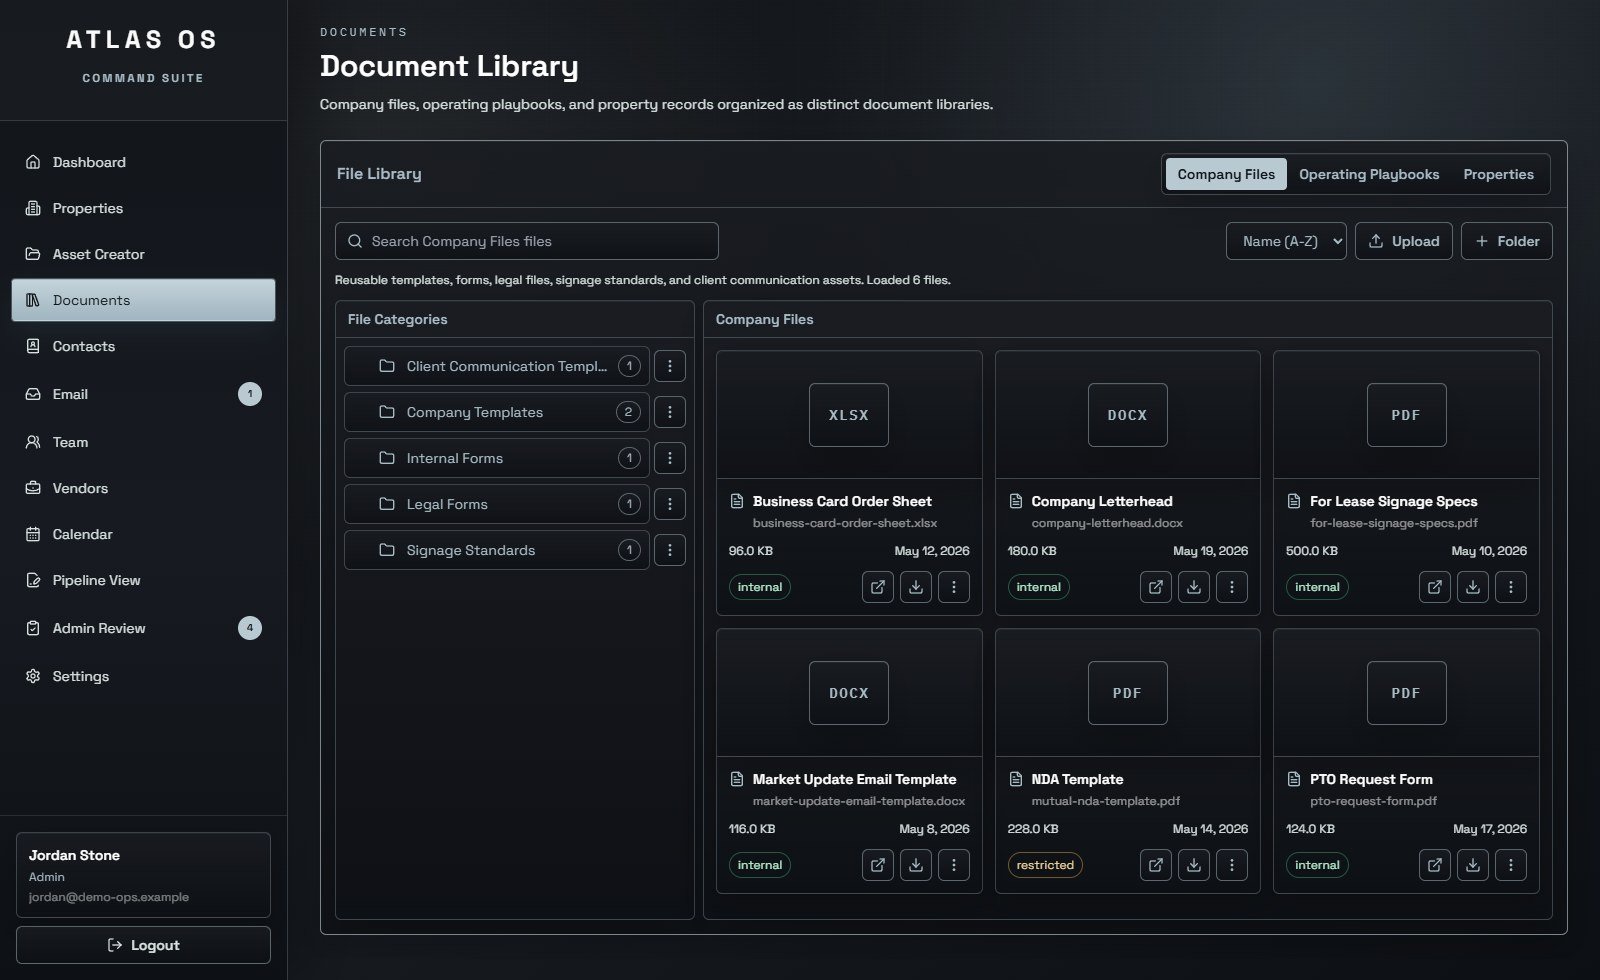Switch to the Operating Playbooks tab
1600x980 pixels.
[x=1369, y=174]
